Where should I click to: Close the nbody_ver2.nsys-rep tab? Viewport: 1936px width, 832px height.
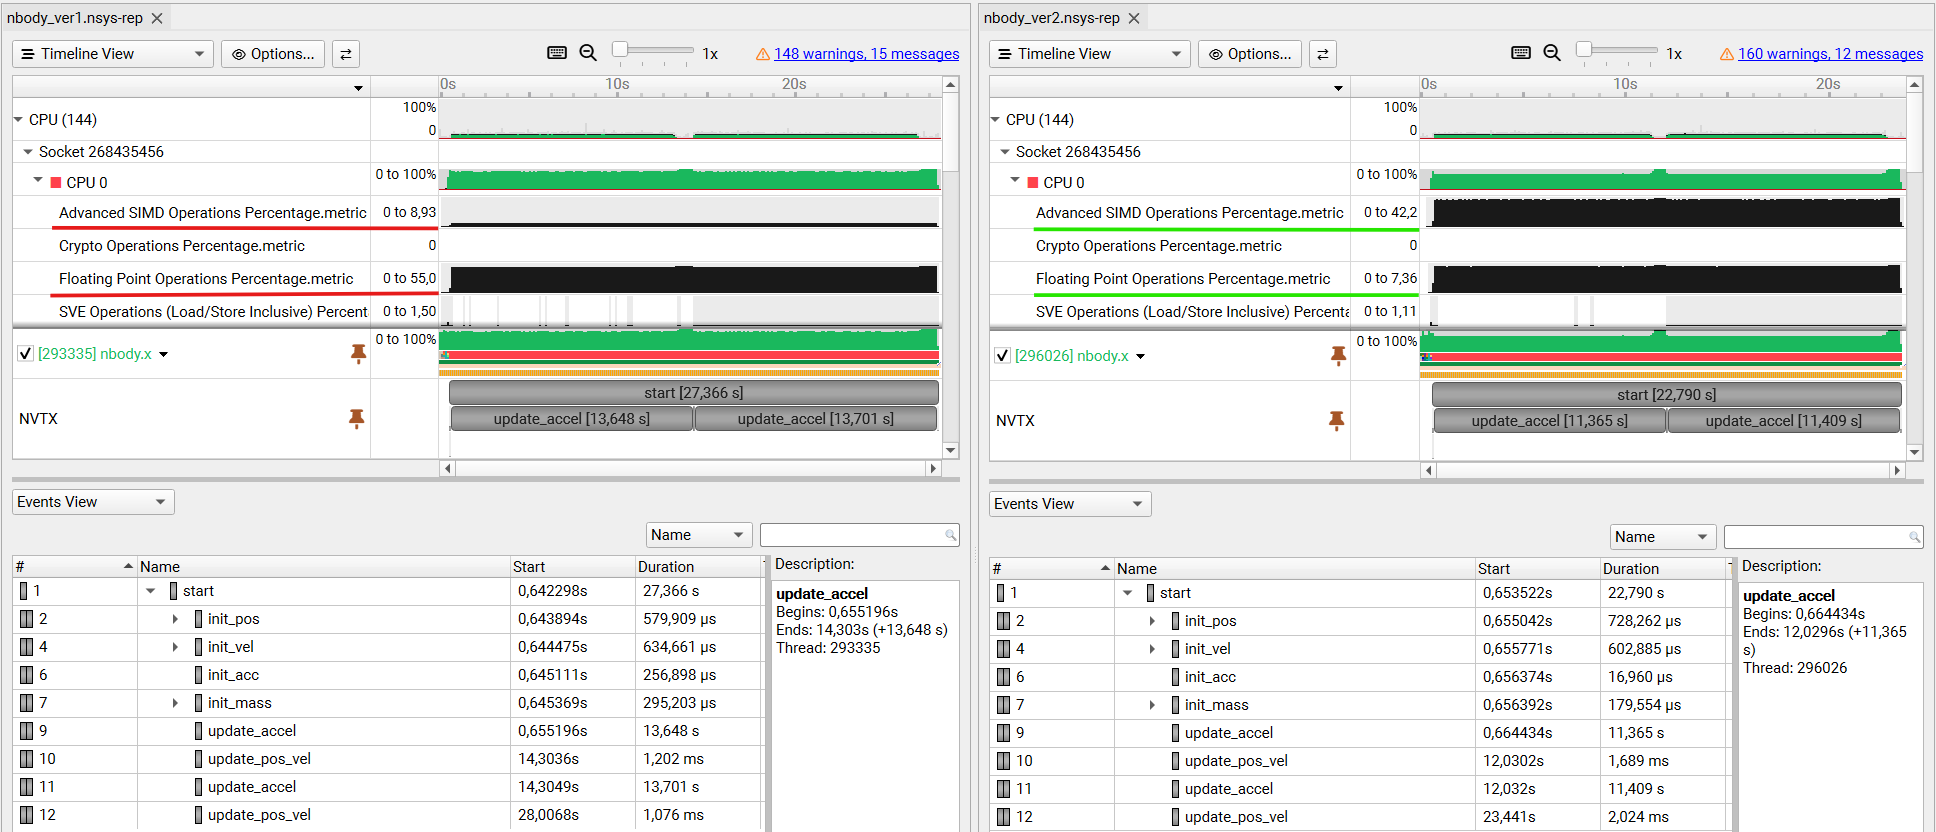pyautogui.click(x=1134, y=18)
